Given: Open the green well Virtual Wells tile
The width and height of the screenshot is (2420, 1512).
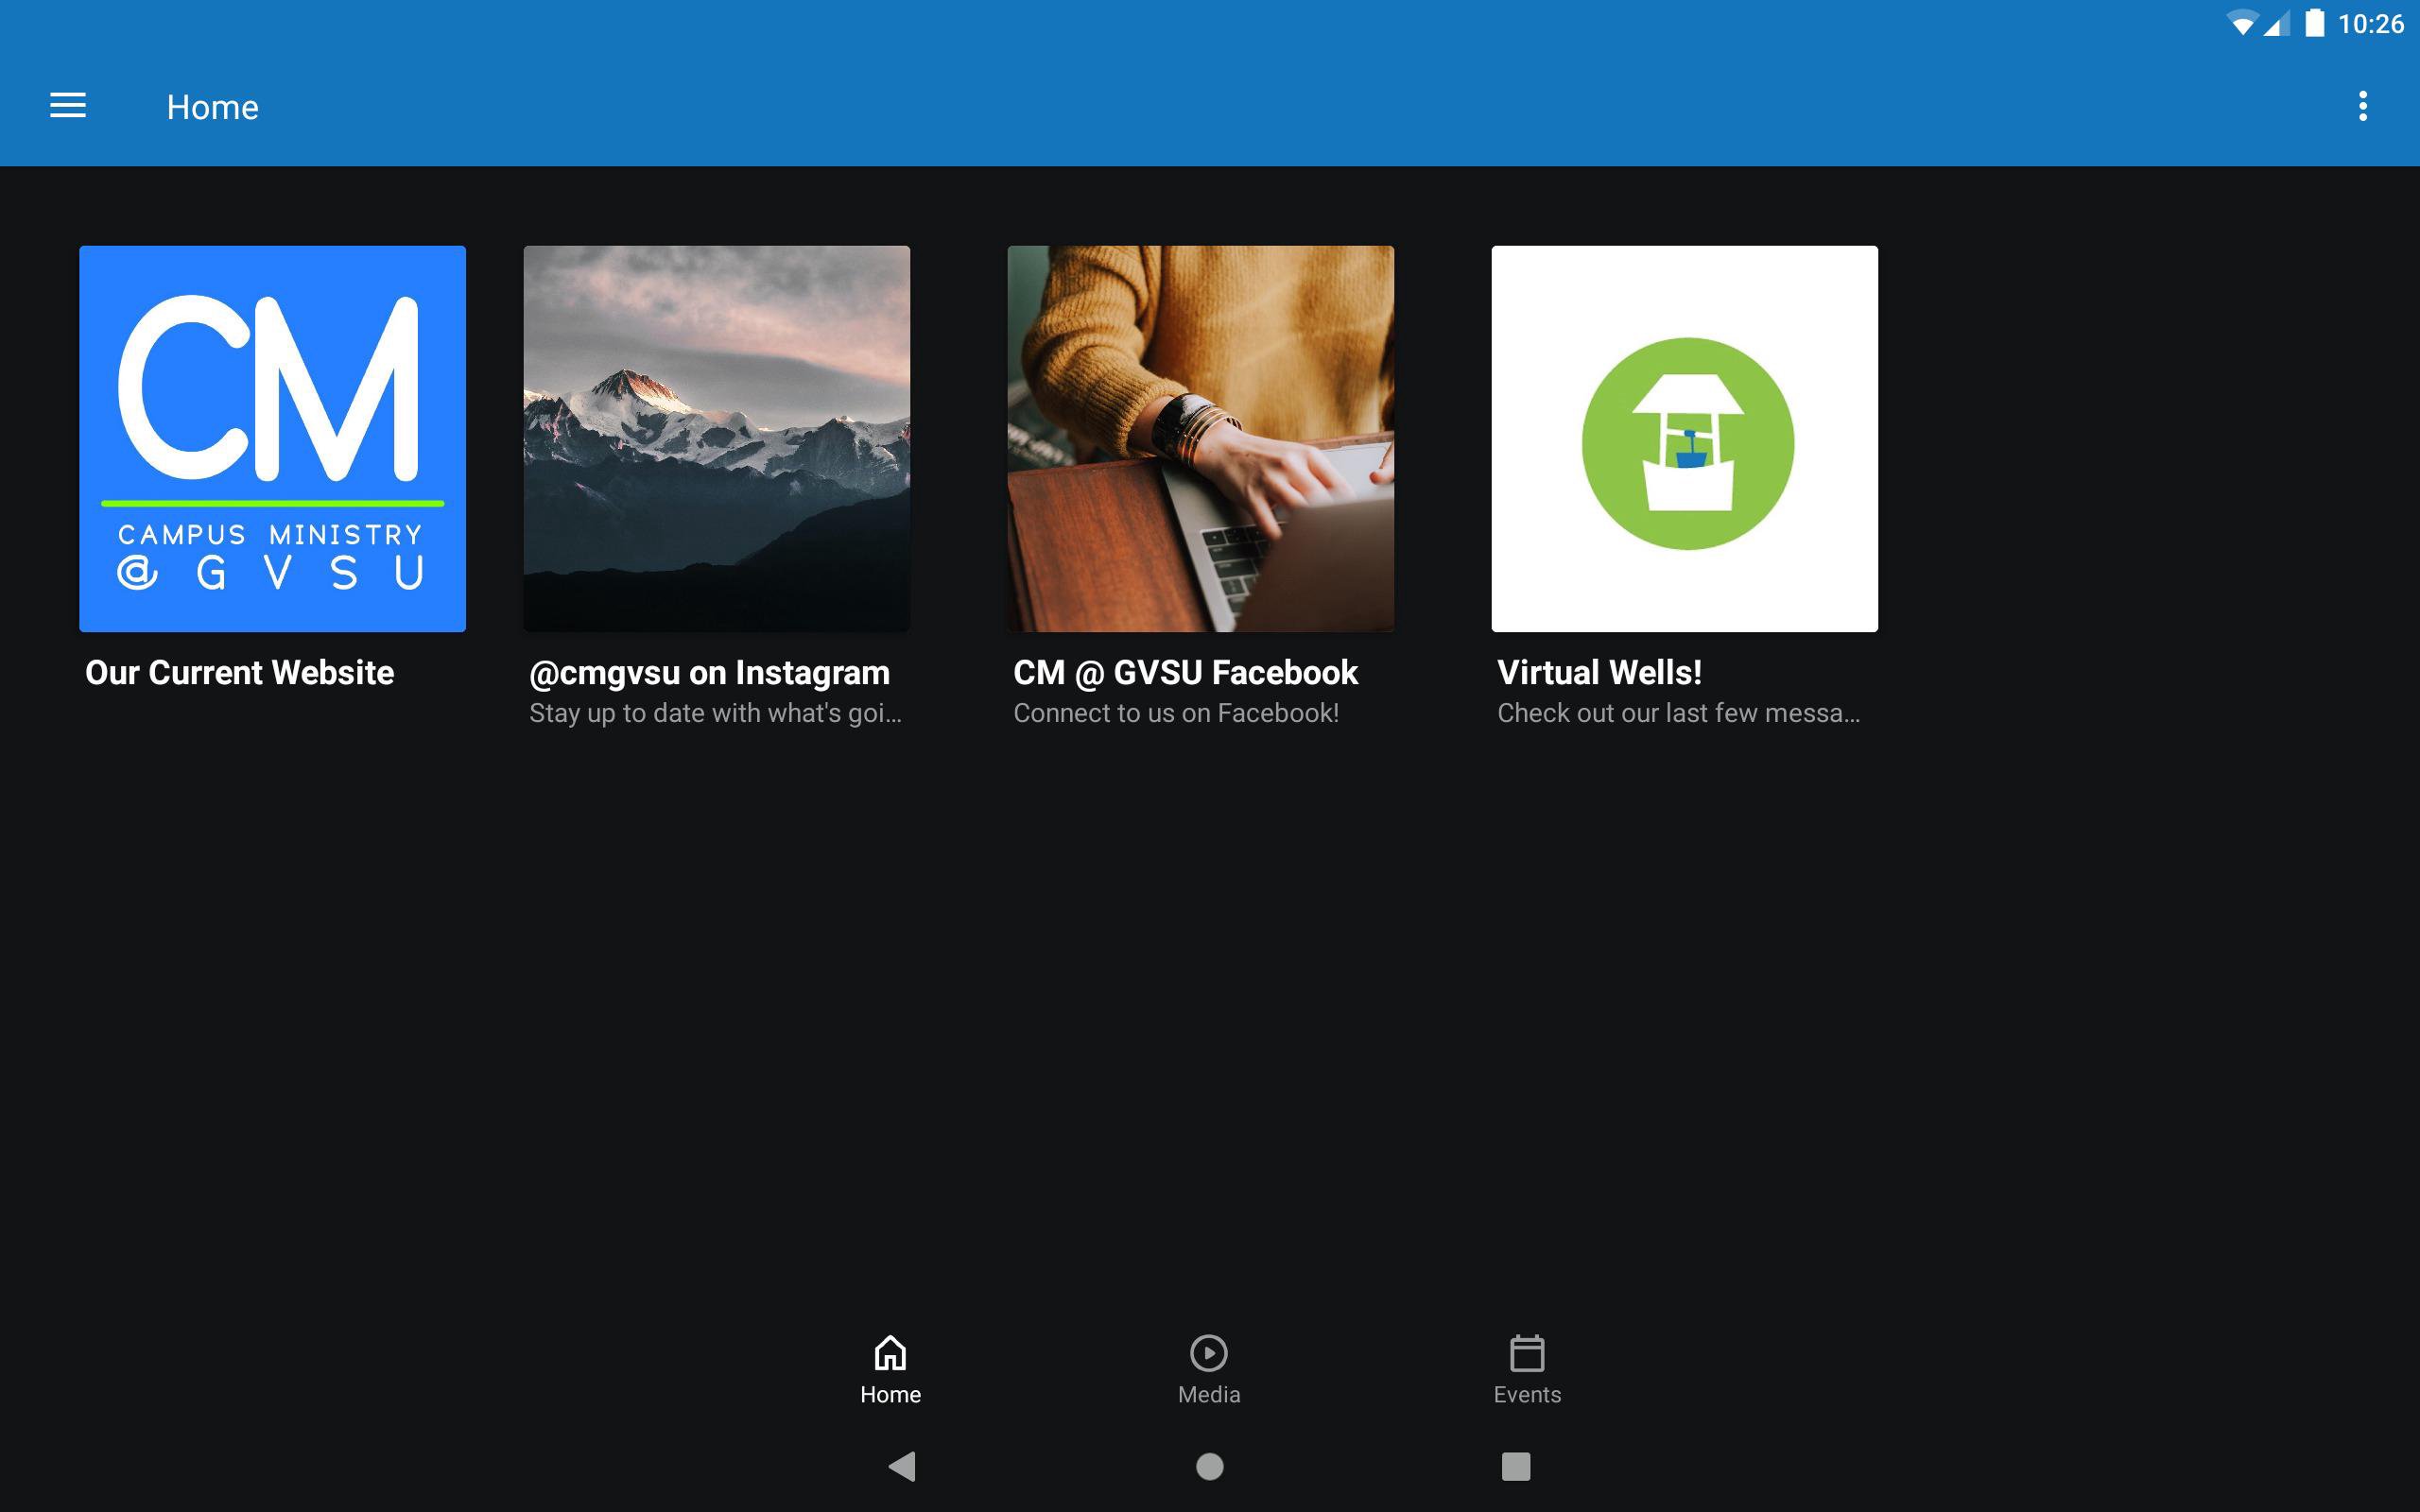Looking at the screenshot, I should pyautogui.click(x=1684, y=438).
